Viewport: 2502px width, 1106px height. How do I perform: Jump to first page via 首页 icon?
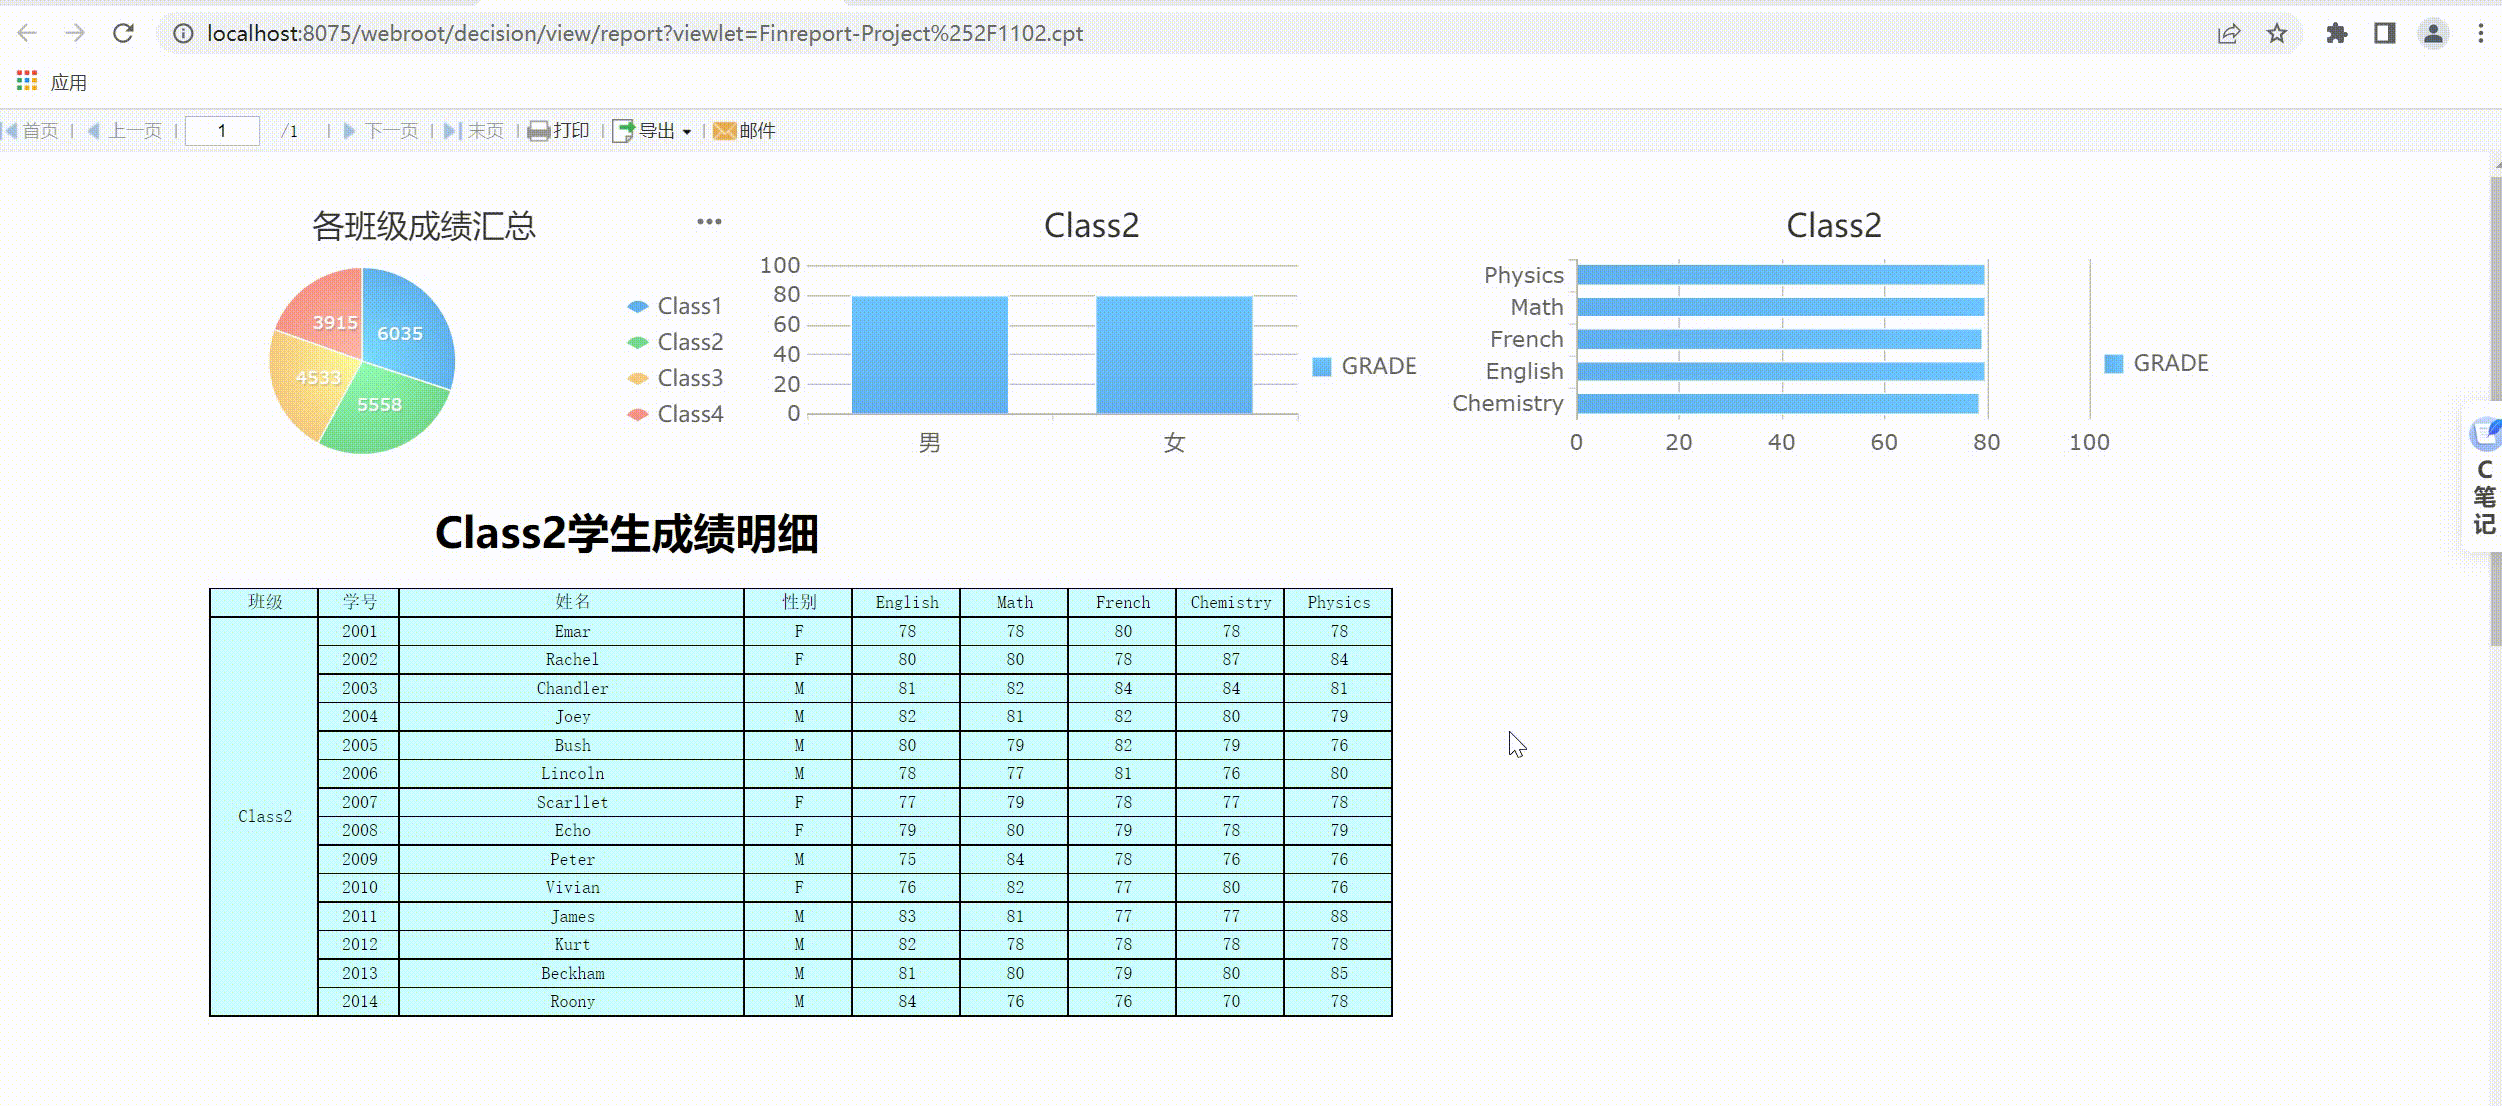point(12,130)
